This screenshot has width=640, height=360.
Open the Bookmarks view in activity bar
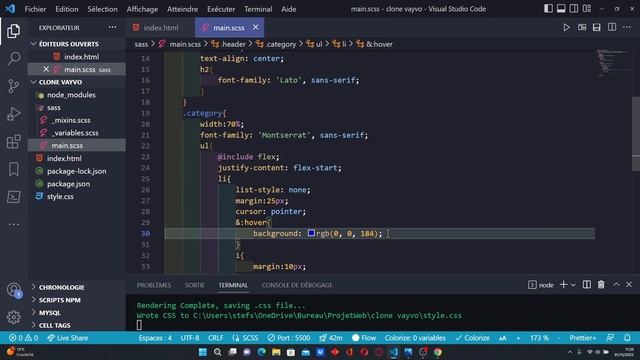pyautogui.click(x=13, y=169)
